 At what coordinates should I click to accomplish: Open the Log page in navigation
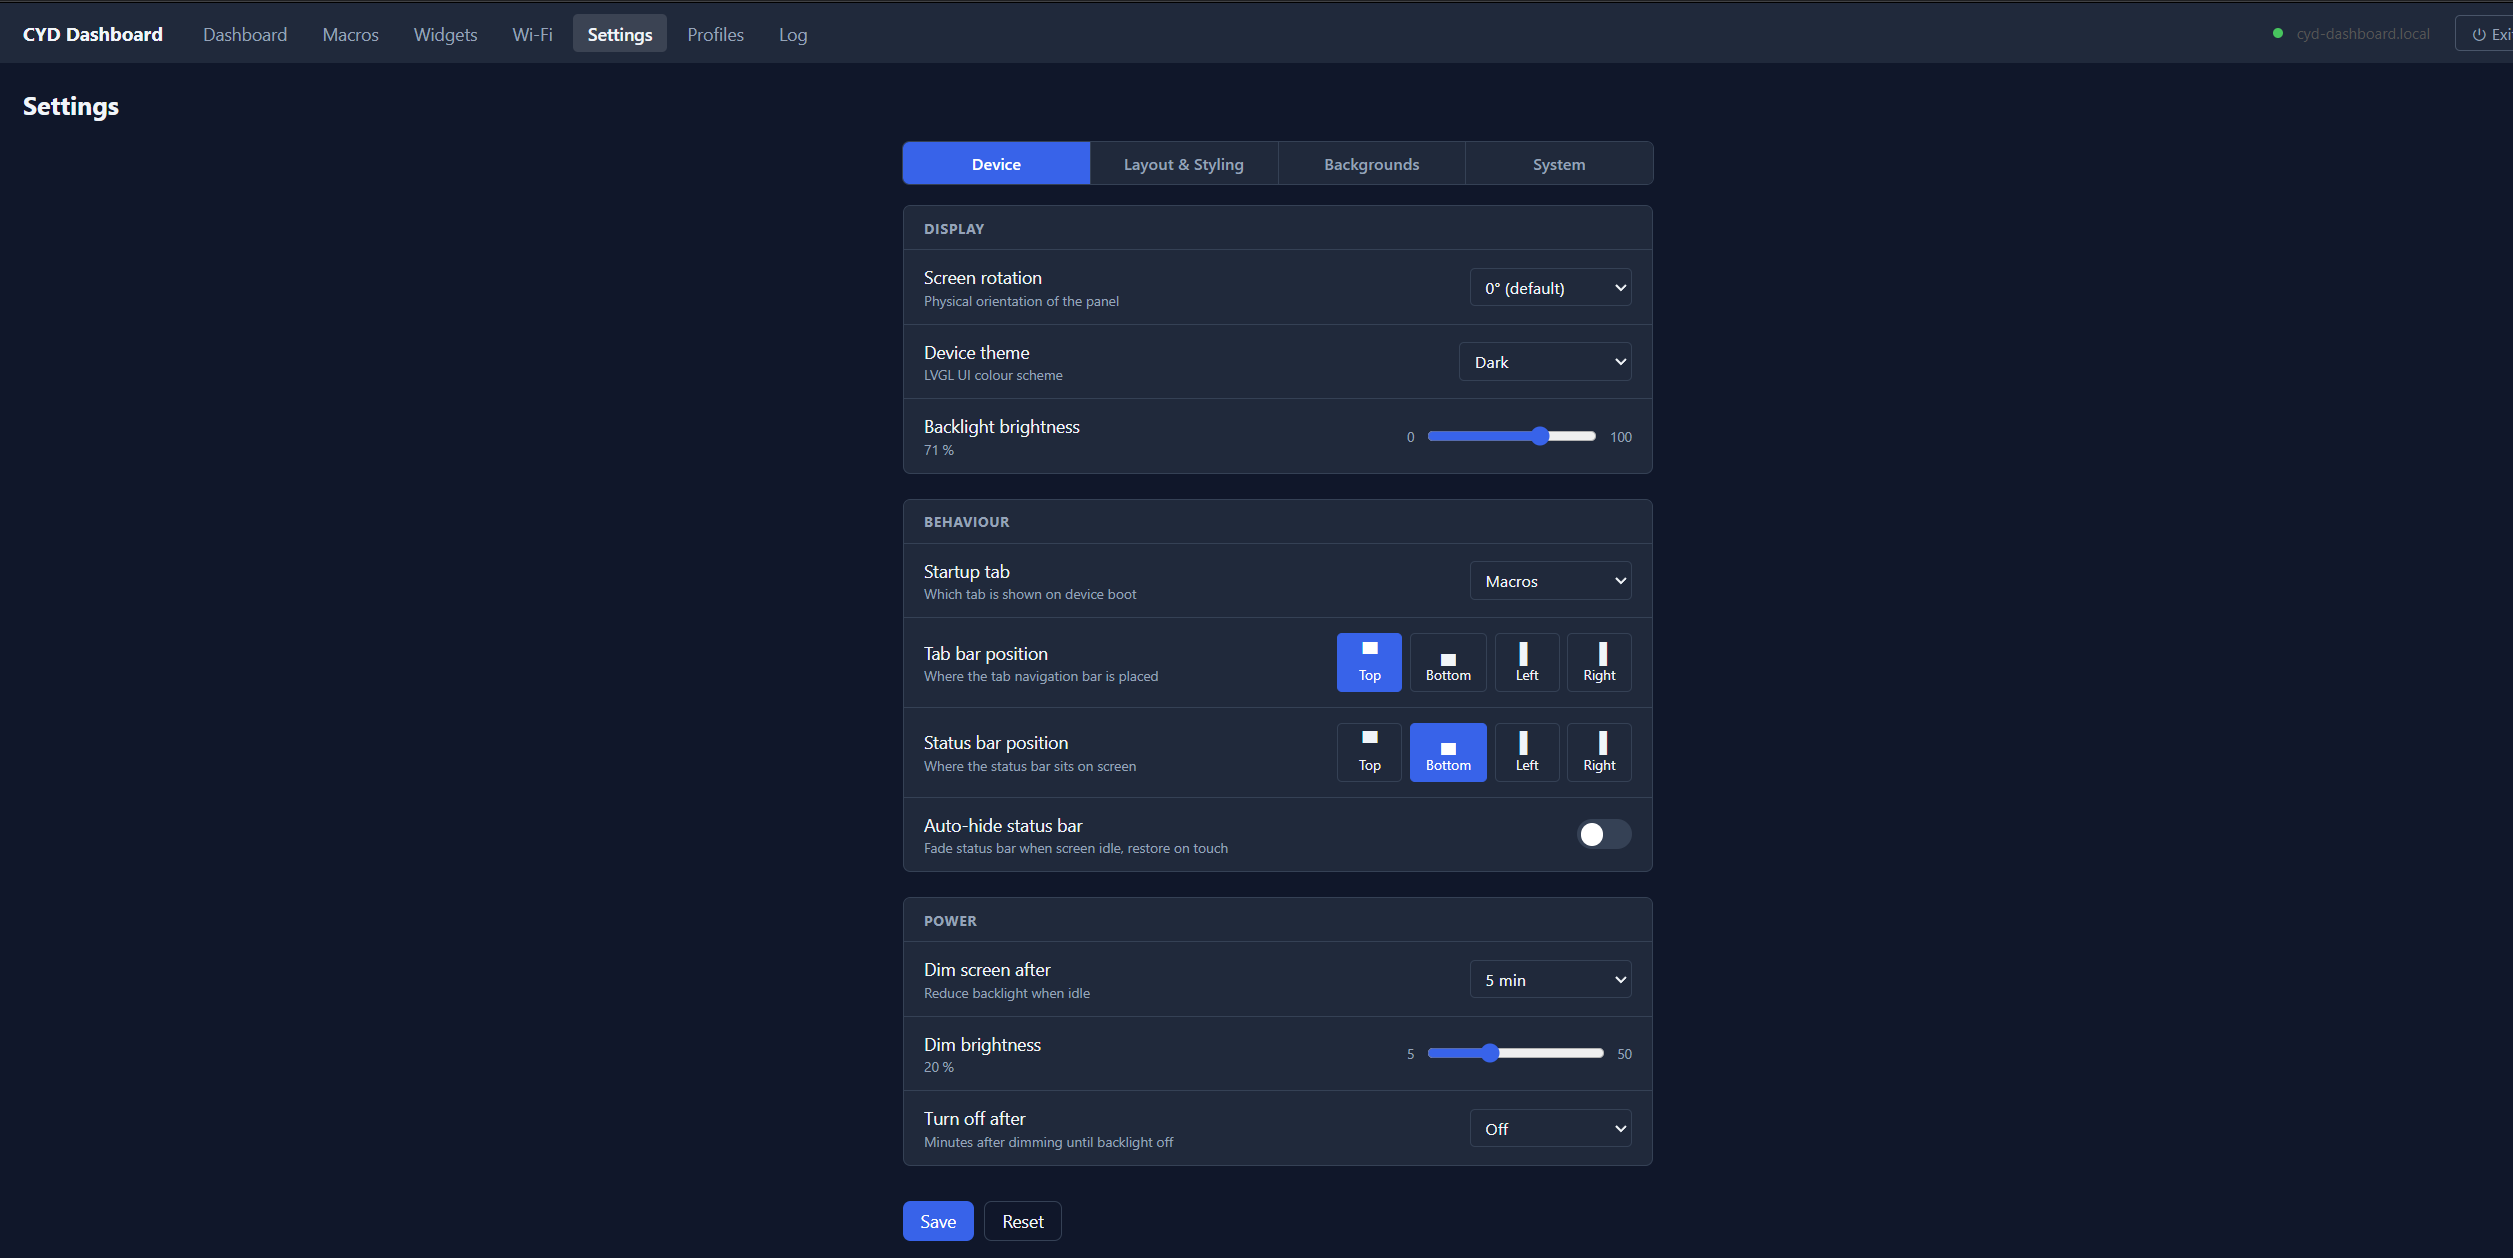point(793,34)
